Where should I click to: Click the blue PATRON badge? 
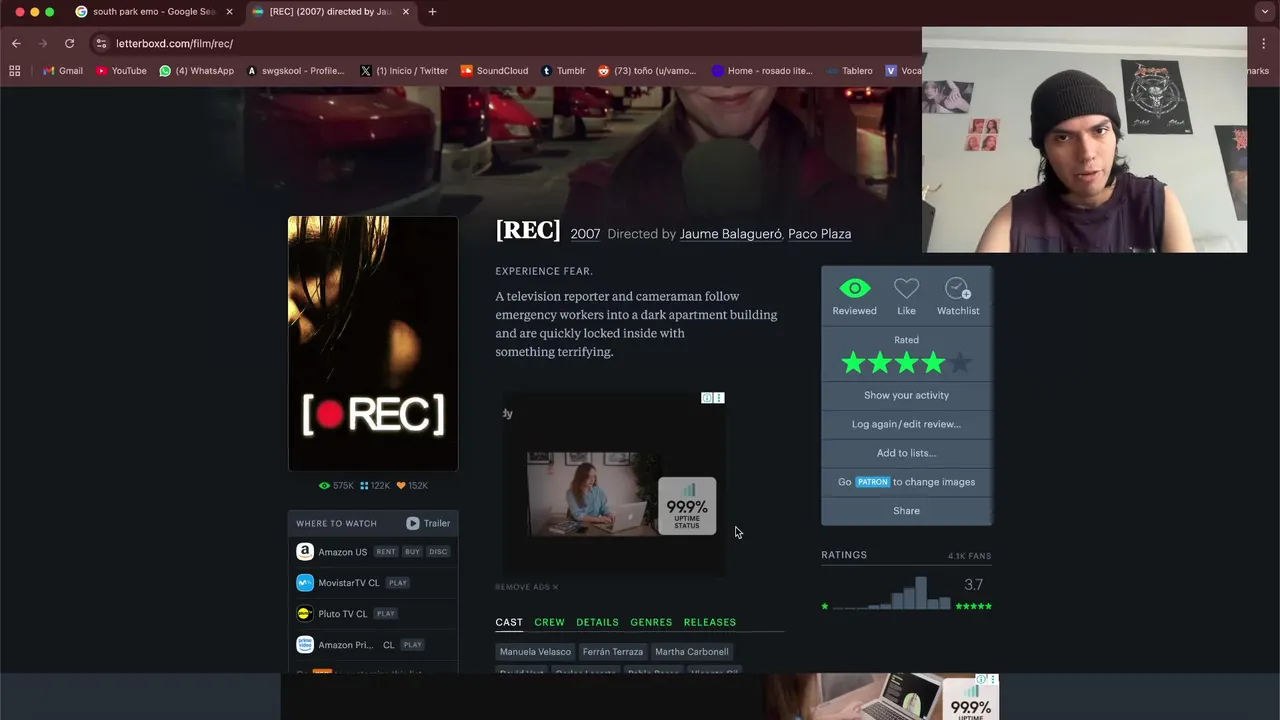pos(872,482)
